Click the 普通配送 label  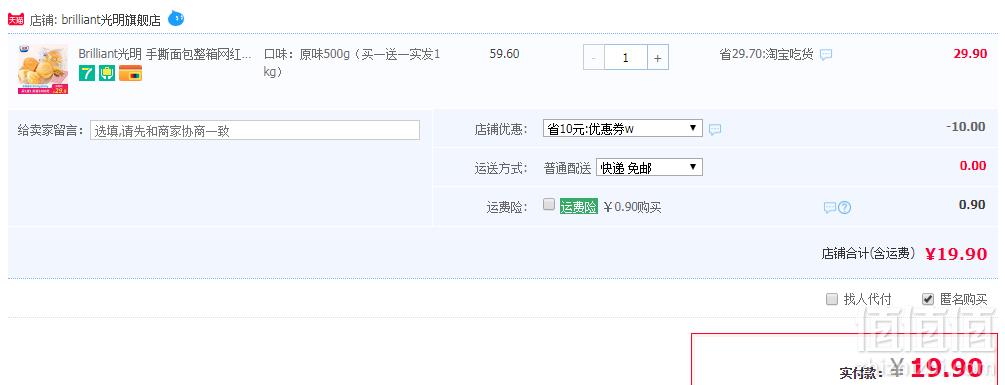(x=567, y=168)
